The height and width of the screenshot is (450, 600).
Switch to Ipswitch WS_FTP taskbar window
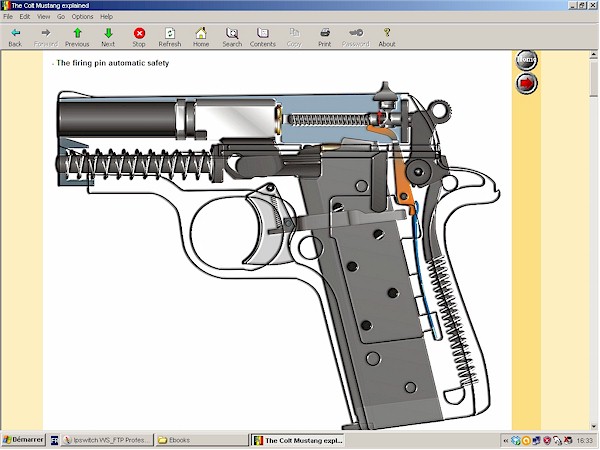click(108, 440)
